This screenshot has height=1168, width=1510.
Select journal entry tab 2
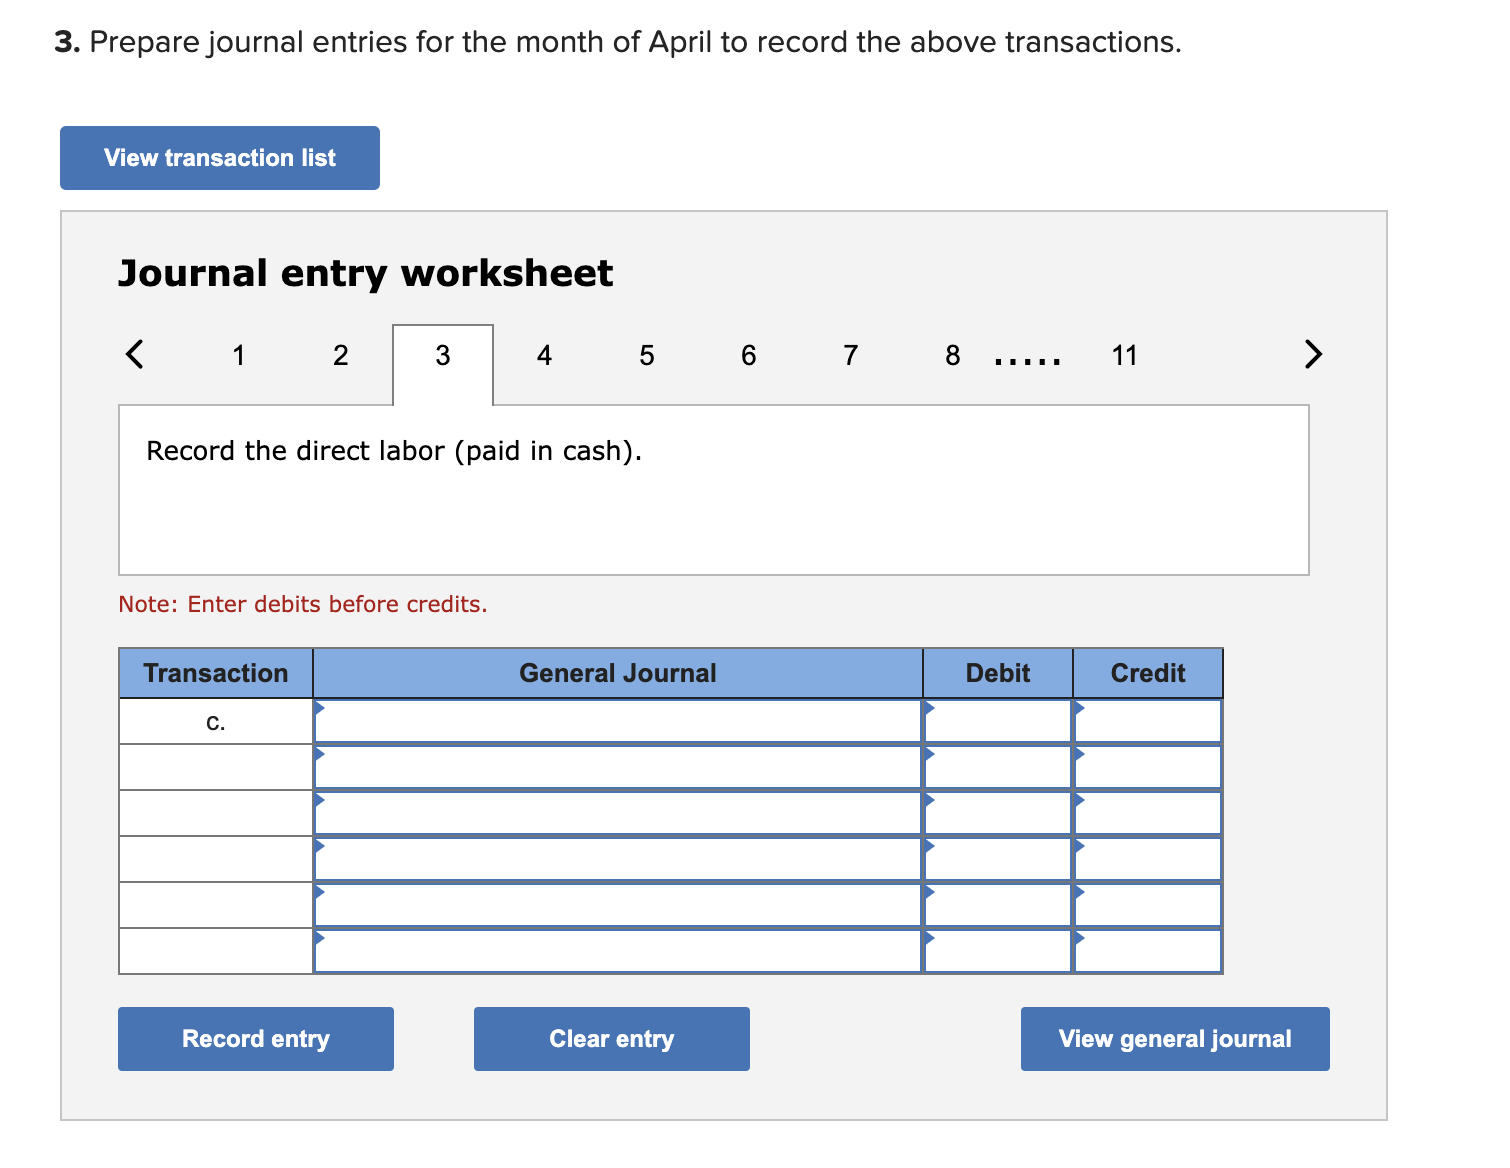340,355
